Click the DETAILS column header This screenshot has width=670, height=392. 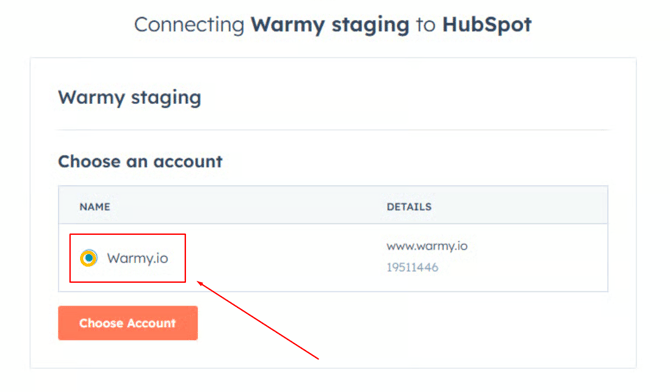pos(409,207)
